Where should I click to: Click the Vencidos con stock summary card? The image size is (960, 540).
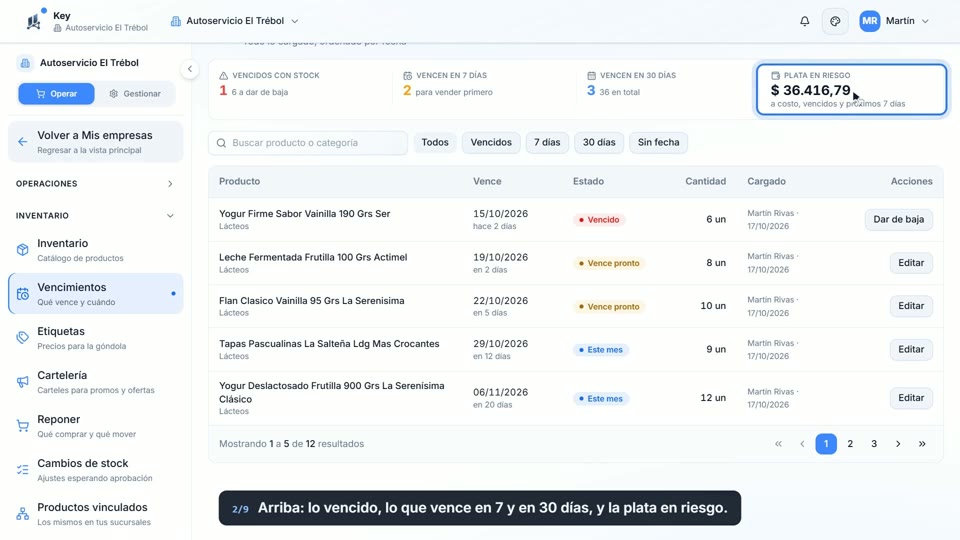(300, 89)
